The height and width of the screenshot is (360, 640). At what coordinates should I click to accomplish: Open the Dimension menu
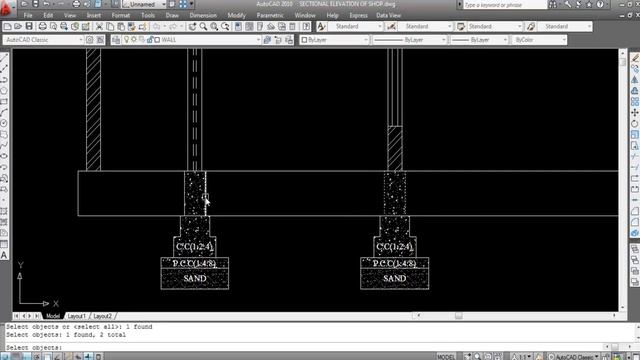tap(203, 16)
